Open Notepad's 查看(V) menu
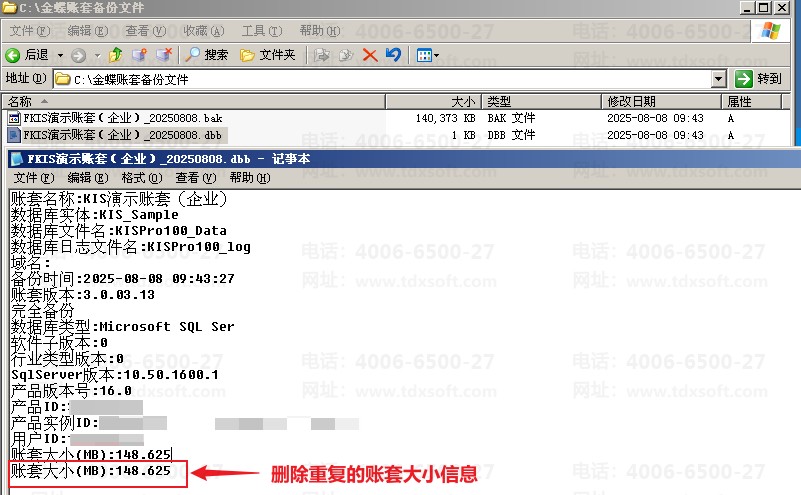801x495 pixels. [x=196, y=178]
